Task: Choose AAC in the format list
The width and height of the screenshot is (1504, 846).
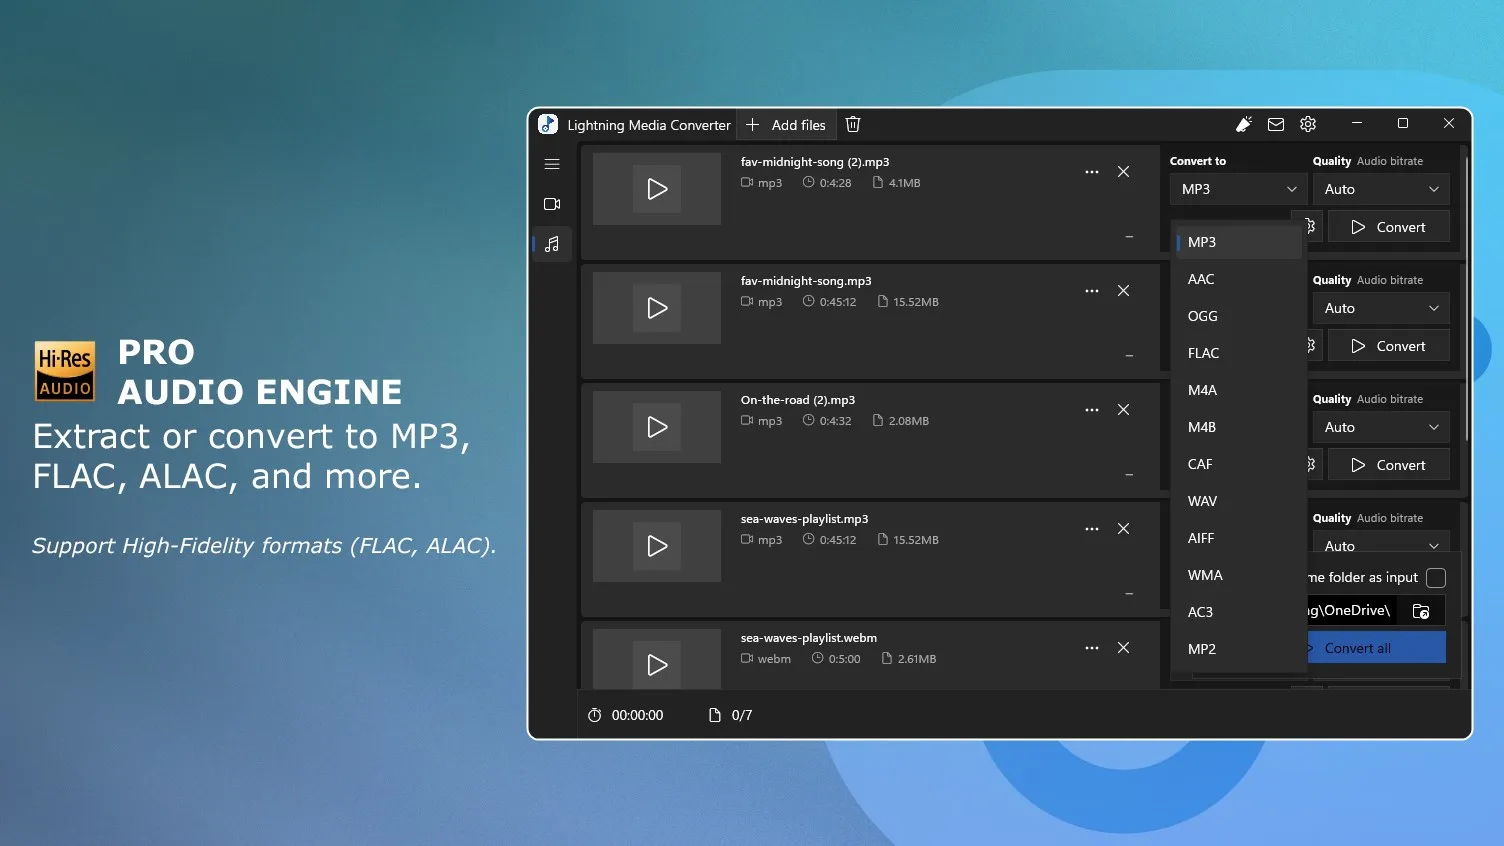Action: point(1238,279)
